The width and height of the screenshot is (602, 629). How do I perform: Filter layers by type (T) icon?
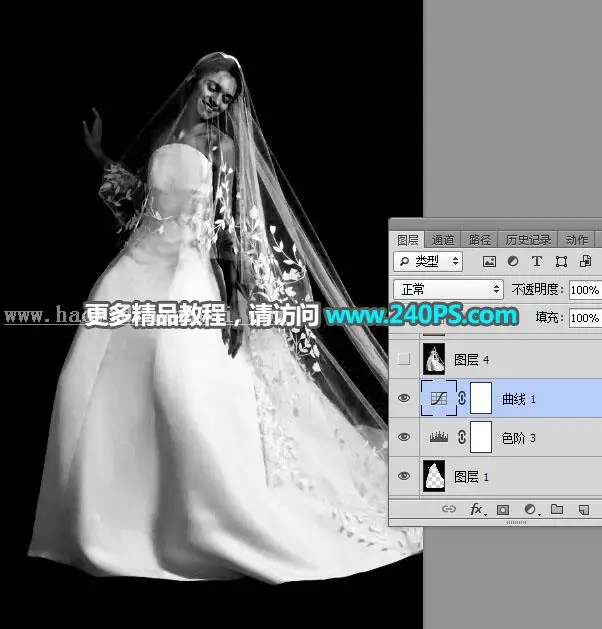(537, 262)
